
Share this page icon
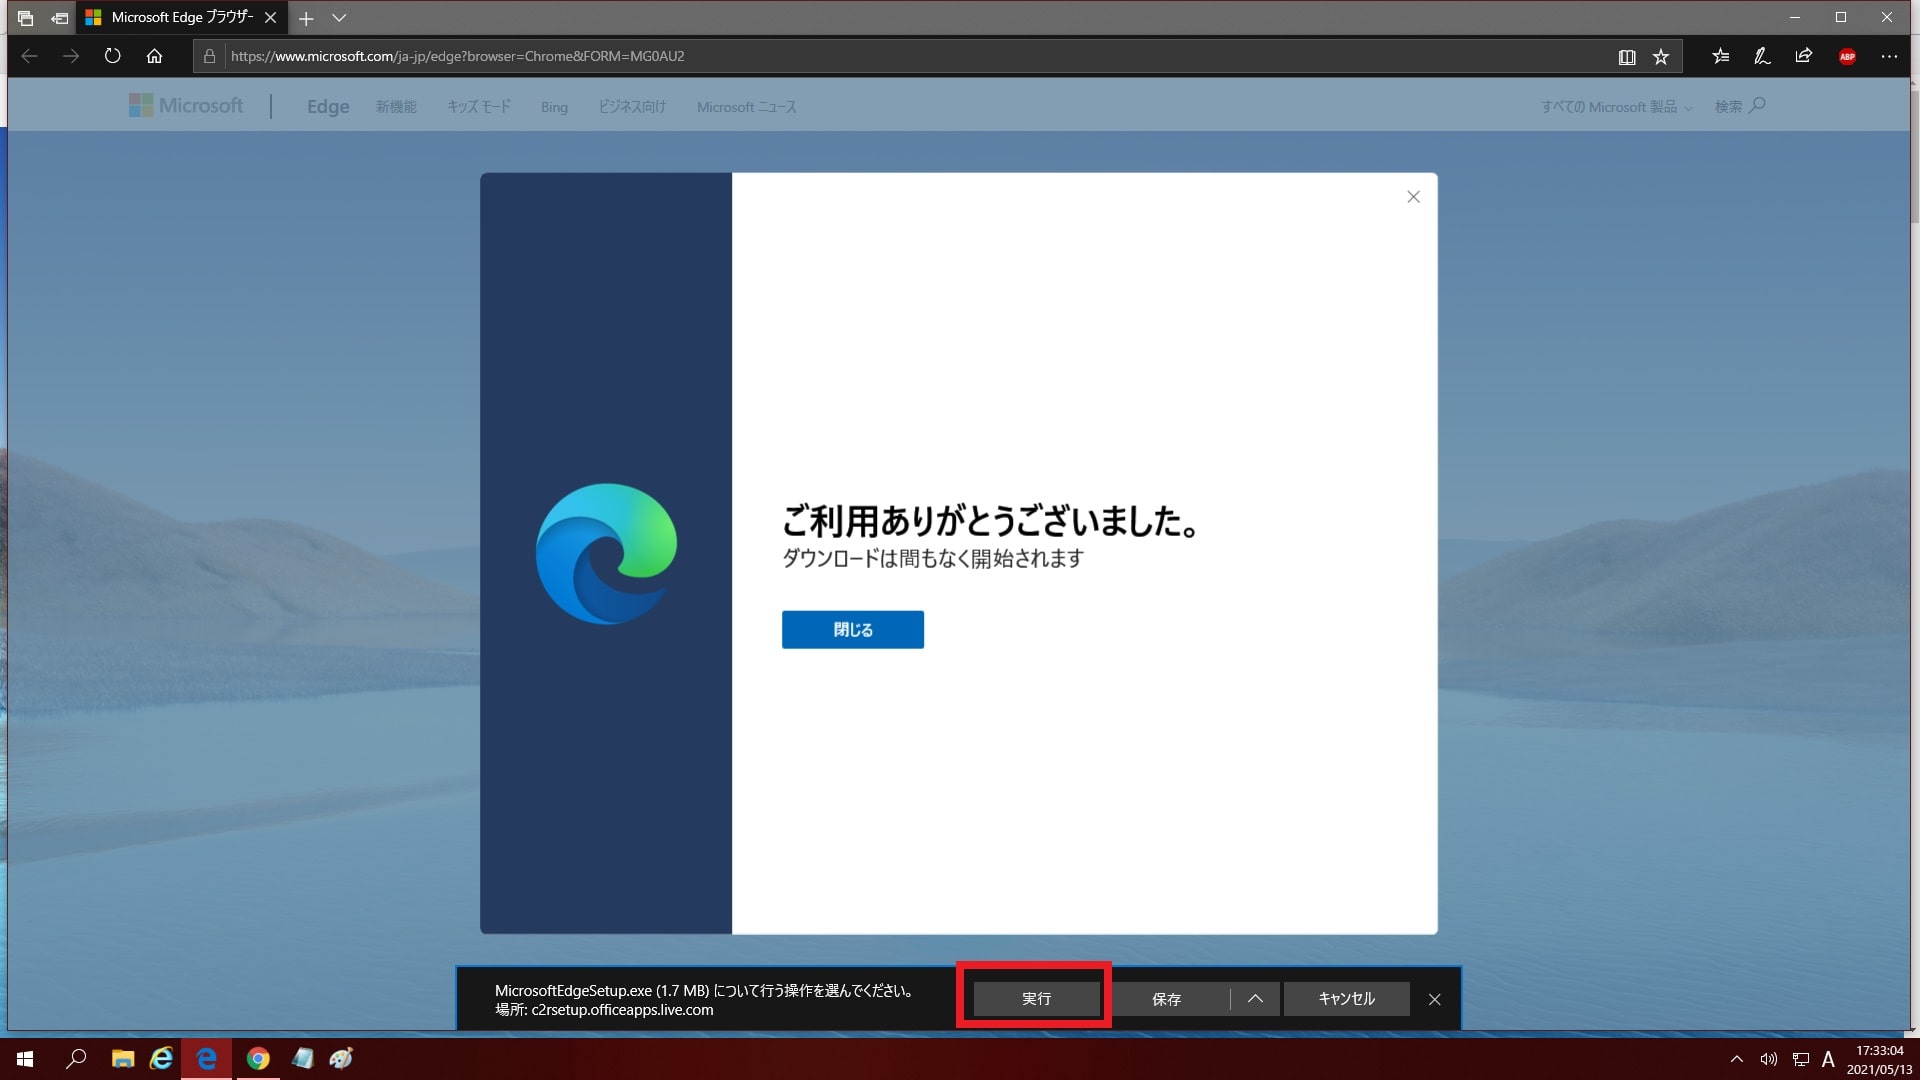point(1804,57)
